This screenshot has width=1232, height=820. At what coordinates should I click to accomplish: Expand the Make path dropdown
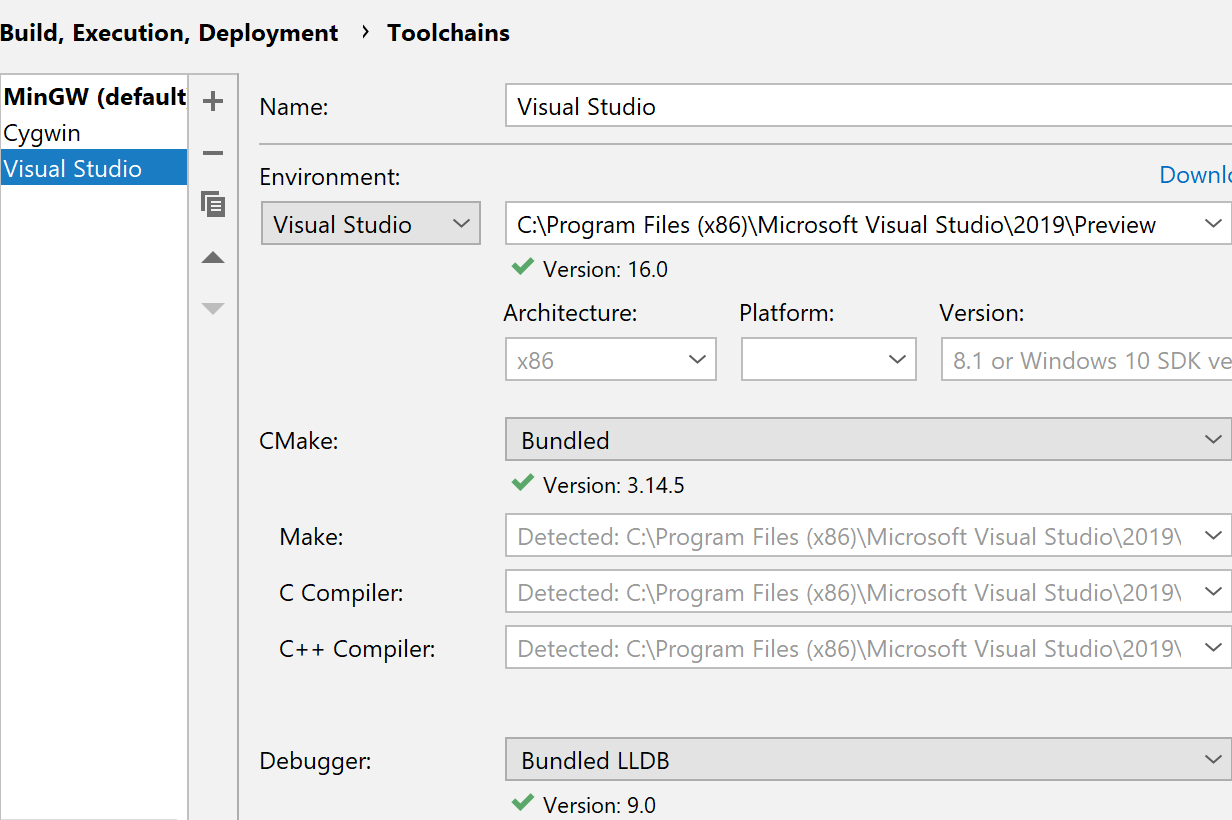(x=1214, y=537)
